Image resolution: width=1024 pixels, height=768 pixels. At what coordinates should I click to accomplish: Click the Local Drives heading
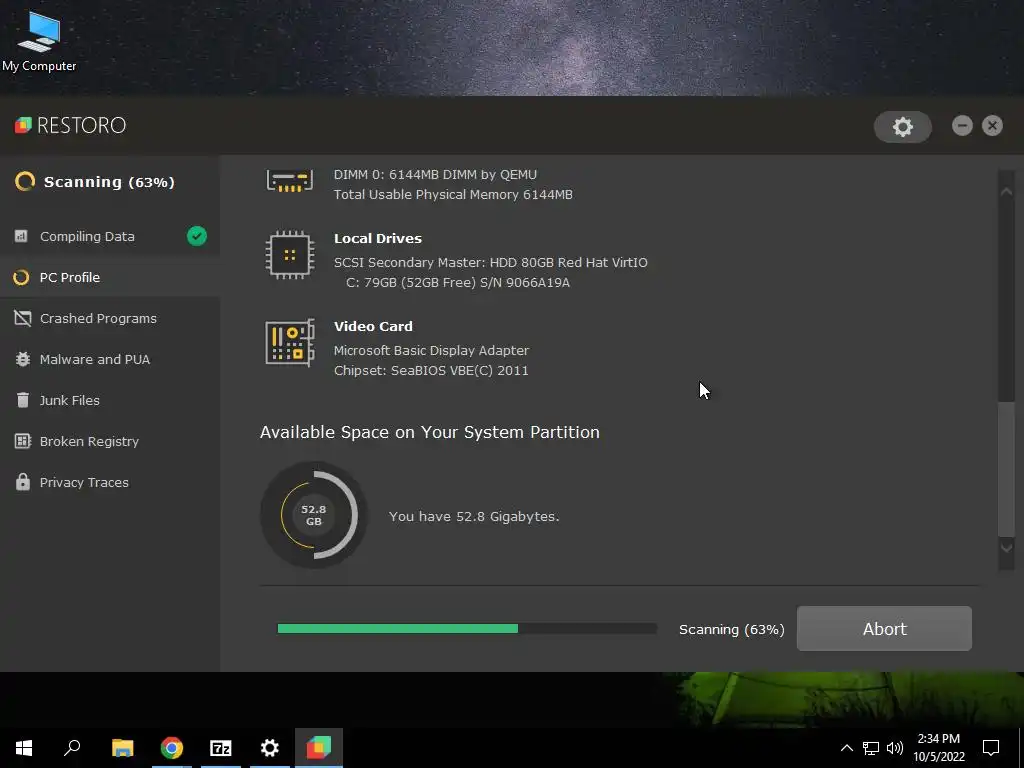click(x=377, y=238)
